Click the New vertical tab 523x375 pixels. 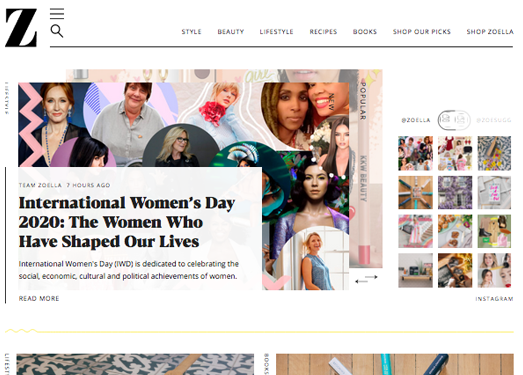point(331,102)
